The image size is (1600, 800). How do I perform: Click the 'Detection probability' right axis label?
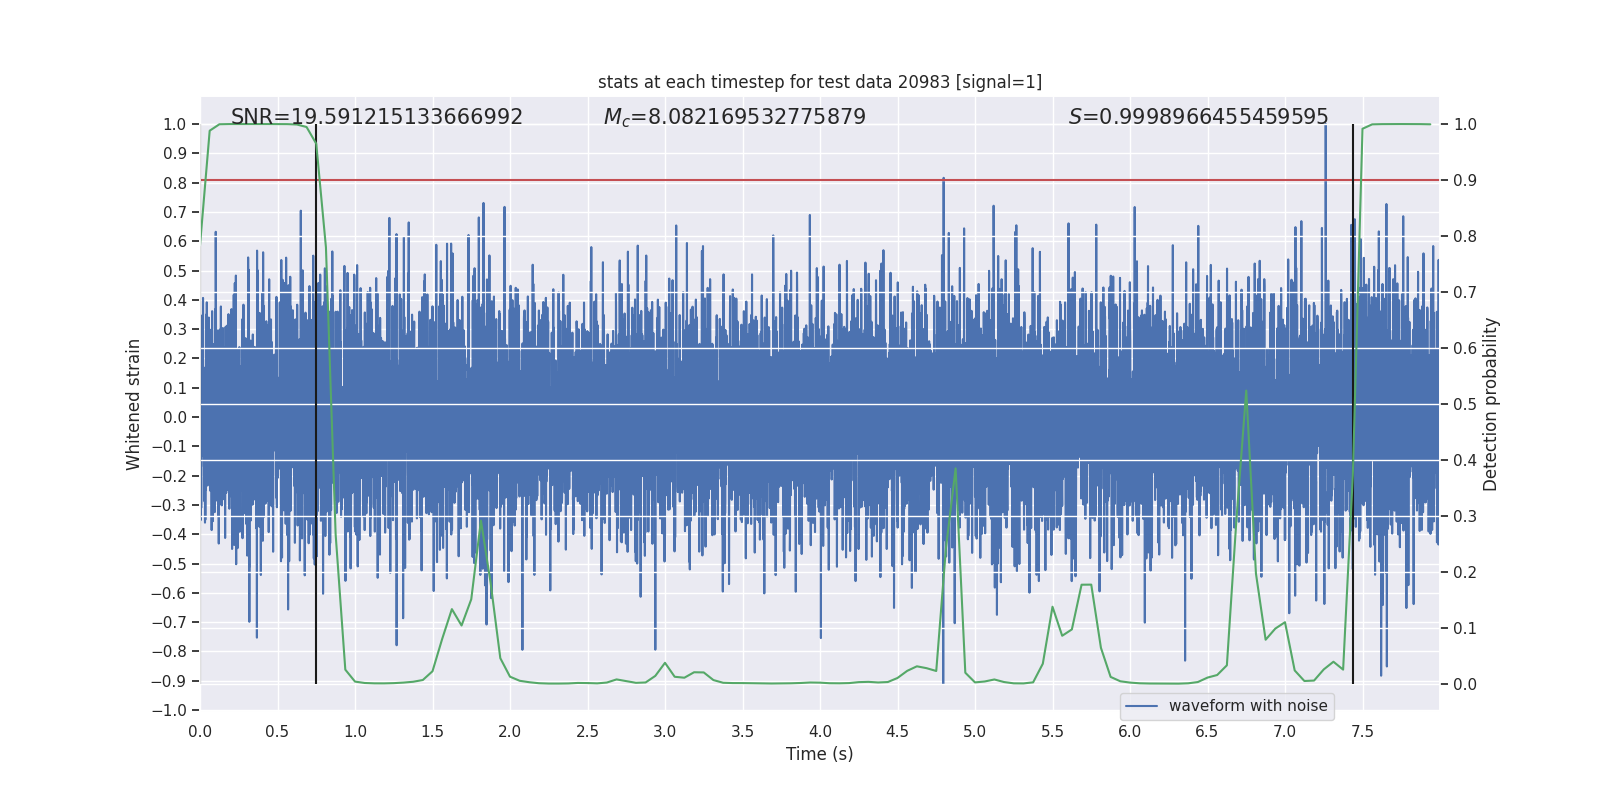coord(1491,404)
